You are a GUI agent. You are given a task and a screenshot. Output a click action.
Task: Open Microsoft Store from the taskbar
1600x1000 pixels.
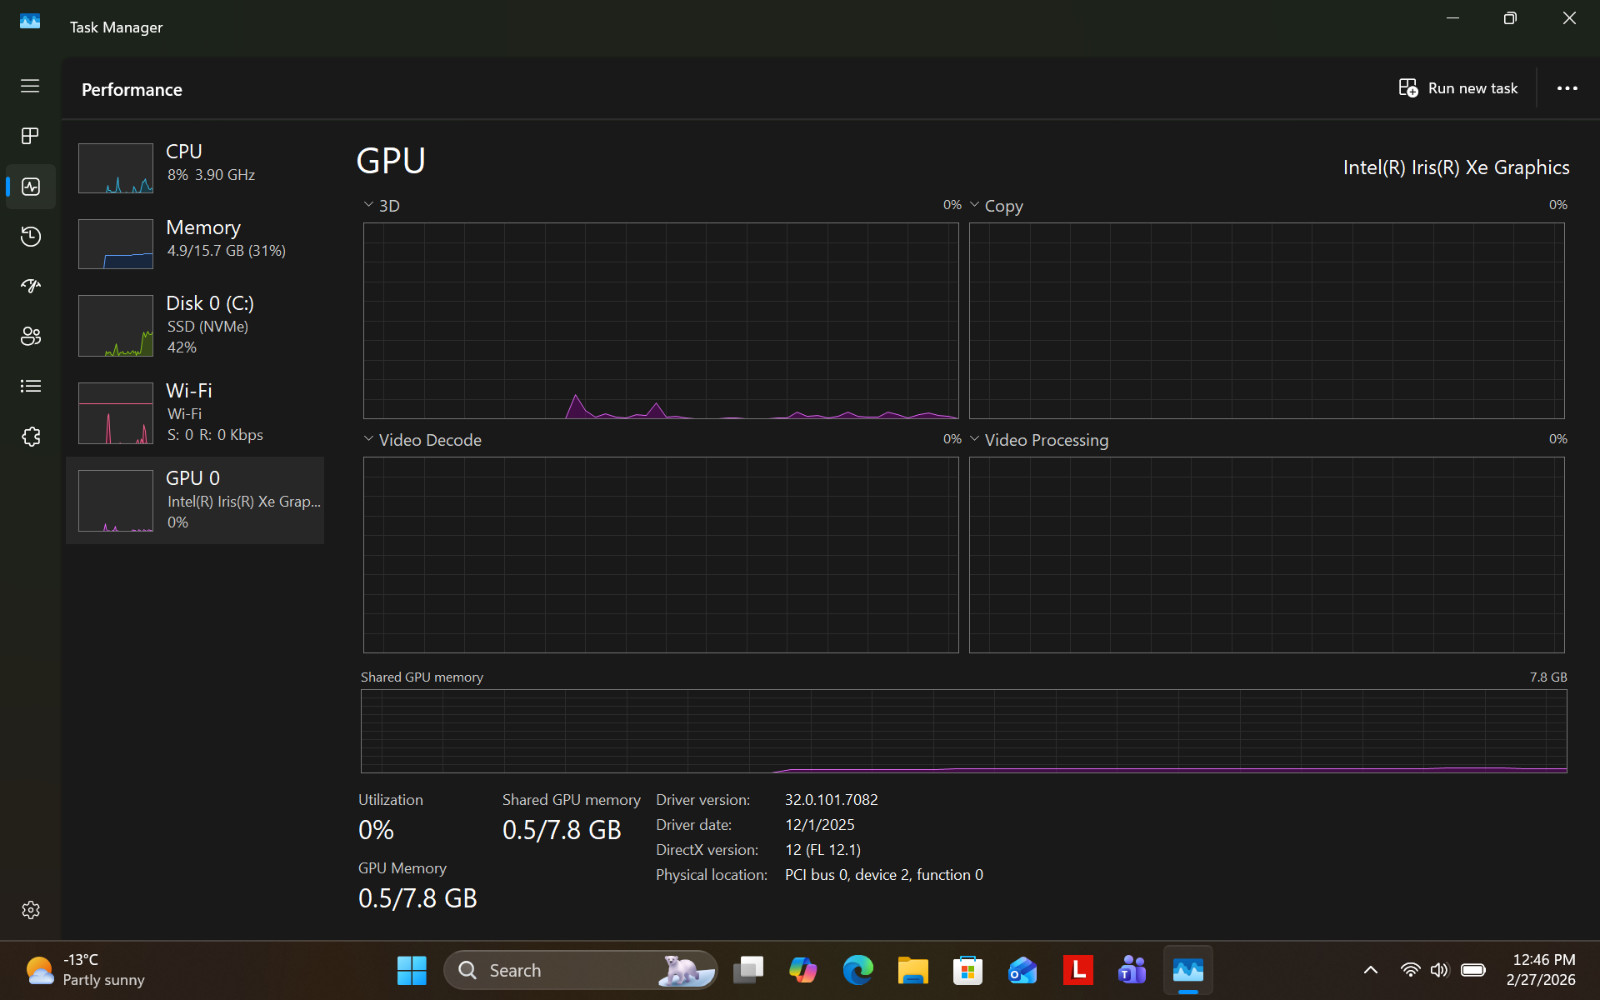click(968, 970)
